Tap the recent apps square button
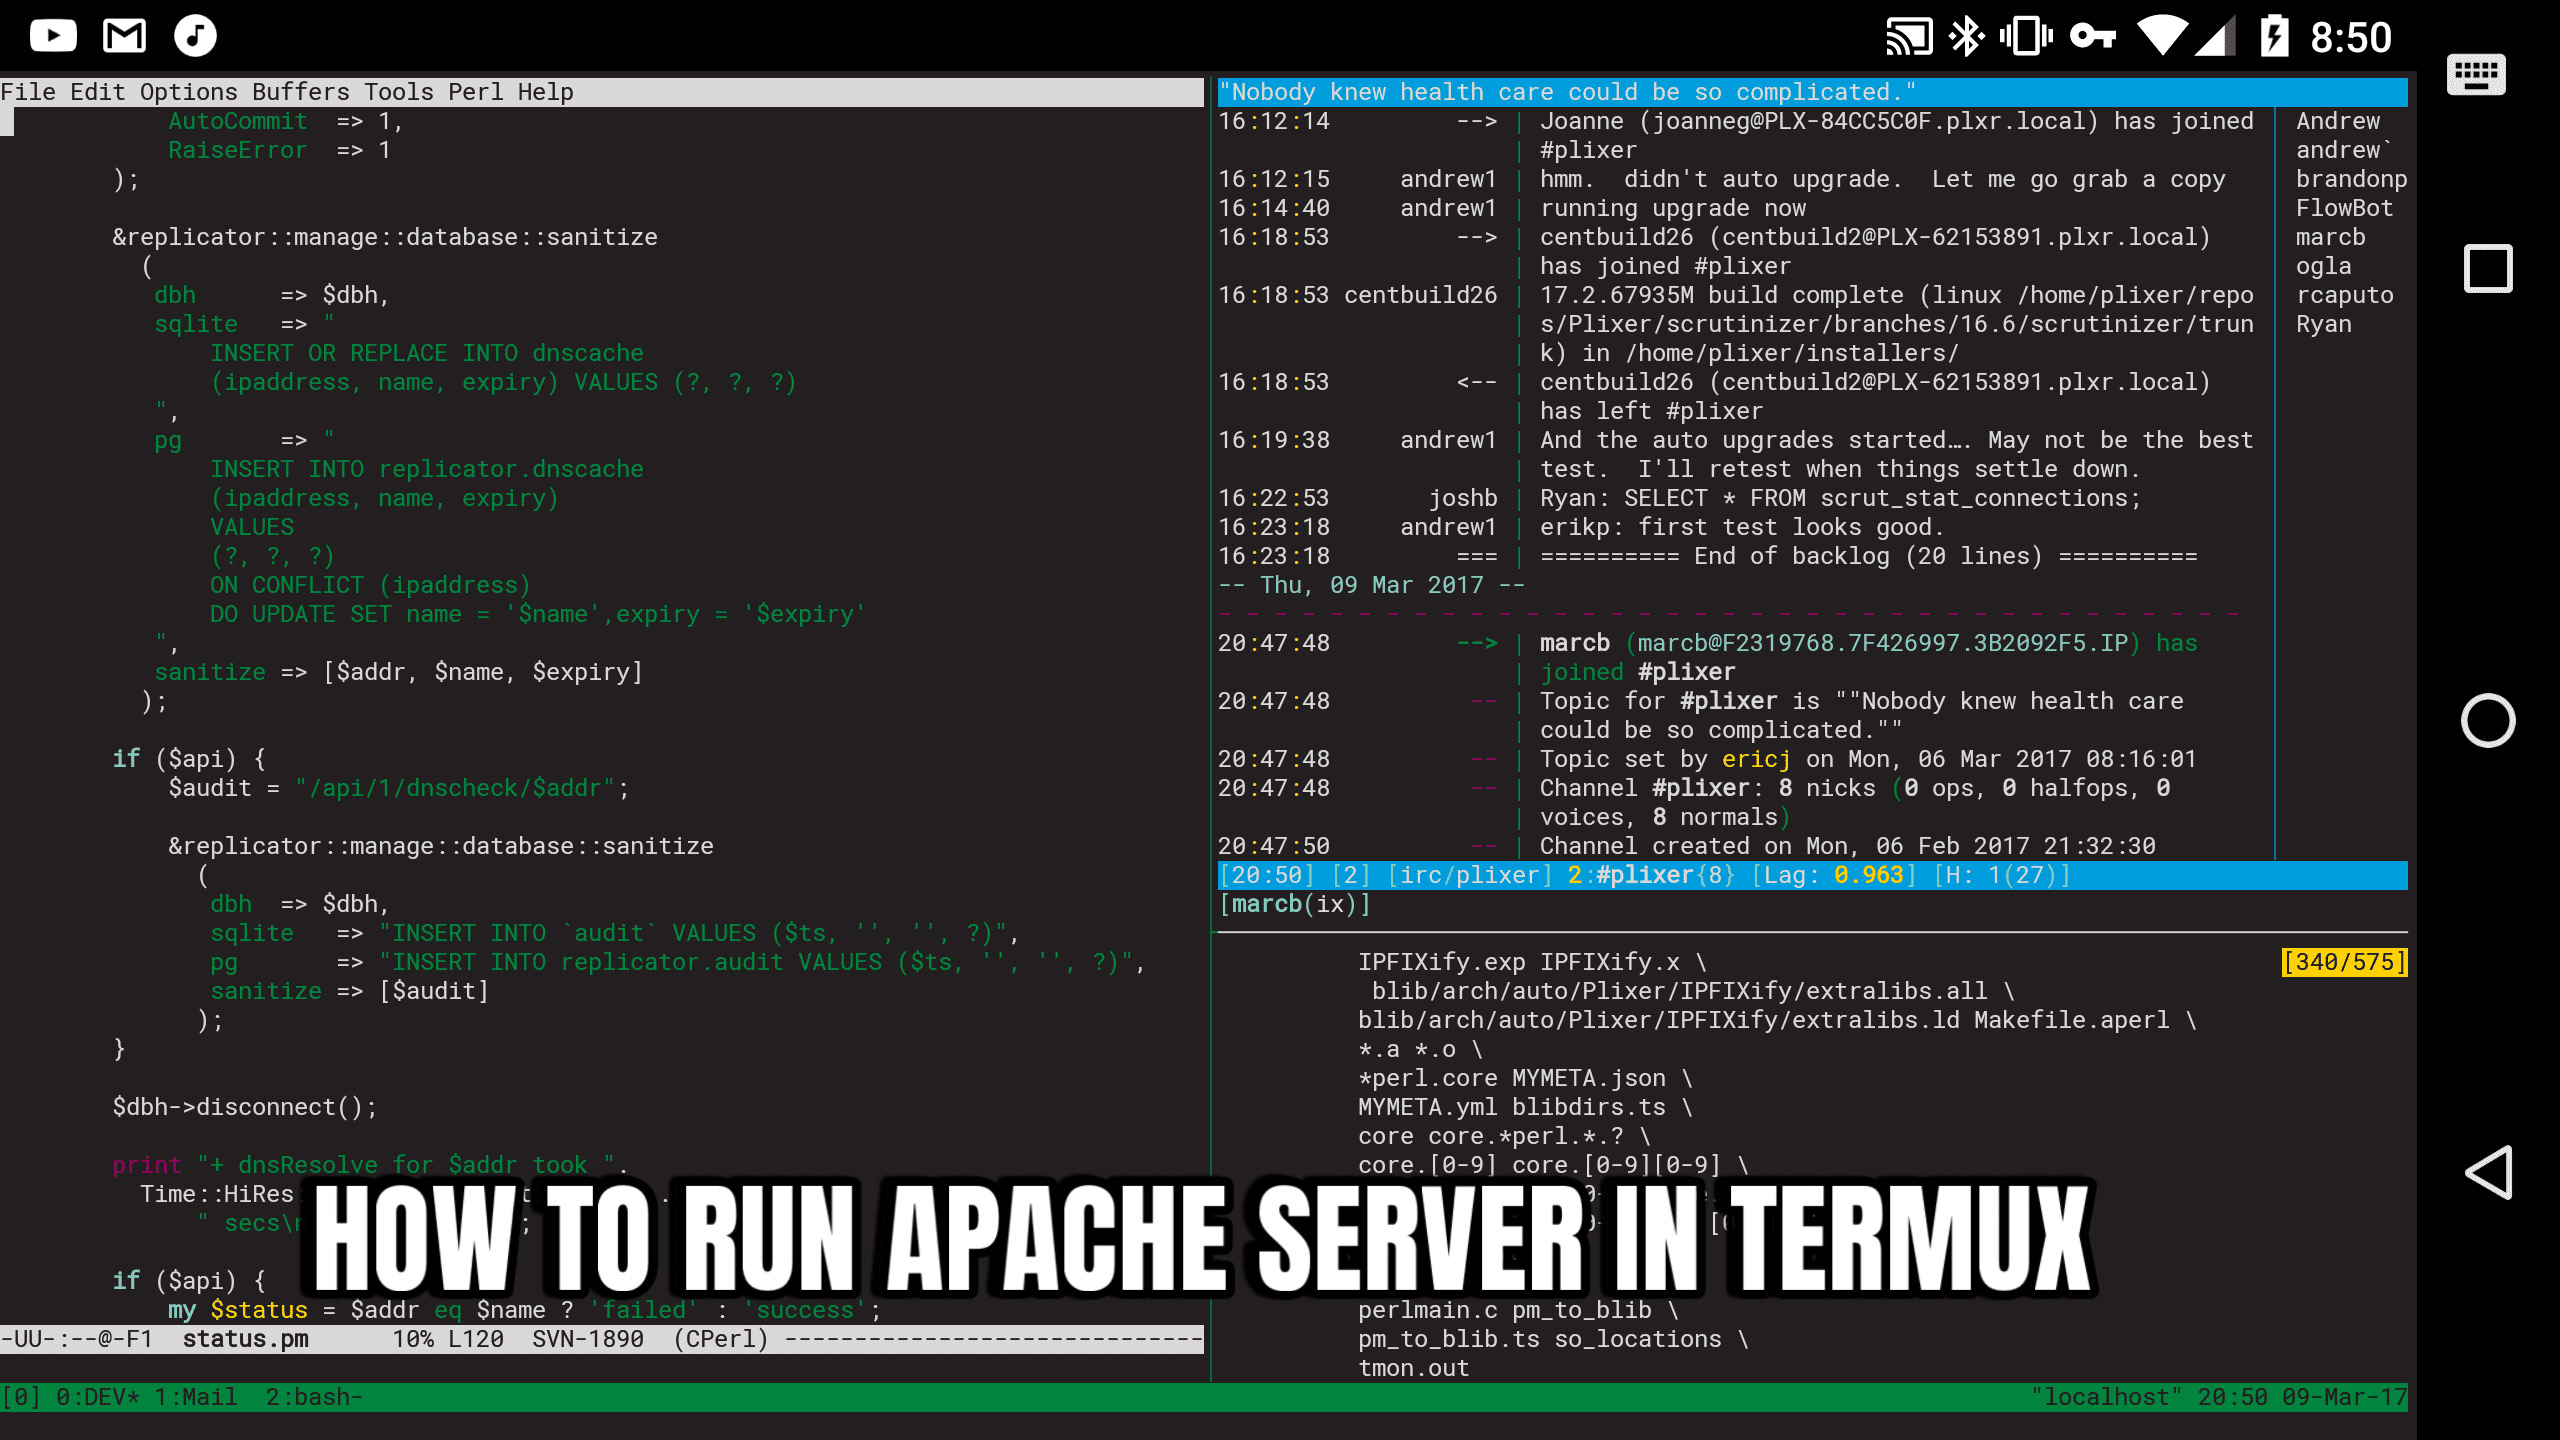 [x=2488, y=268]
